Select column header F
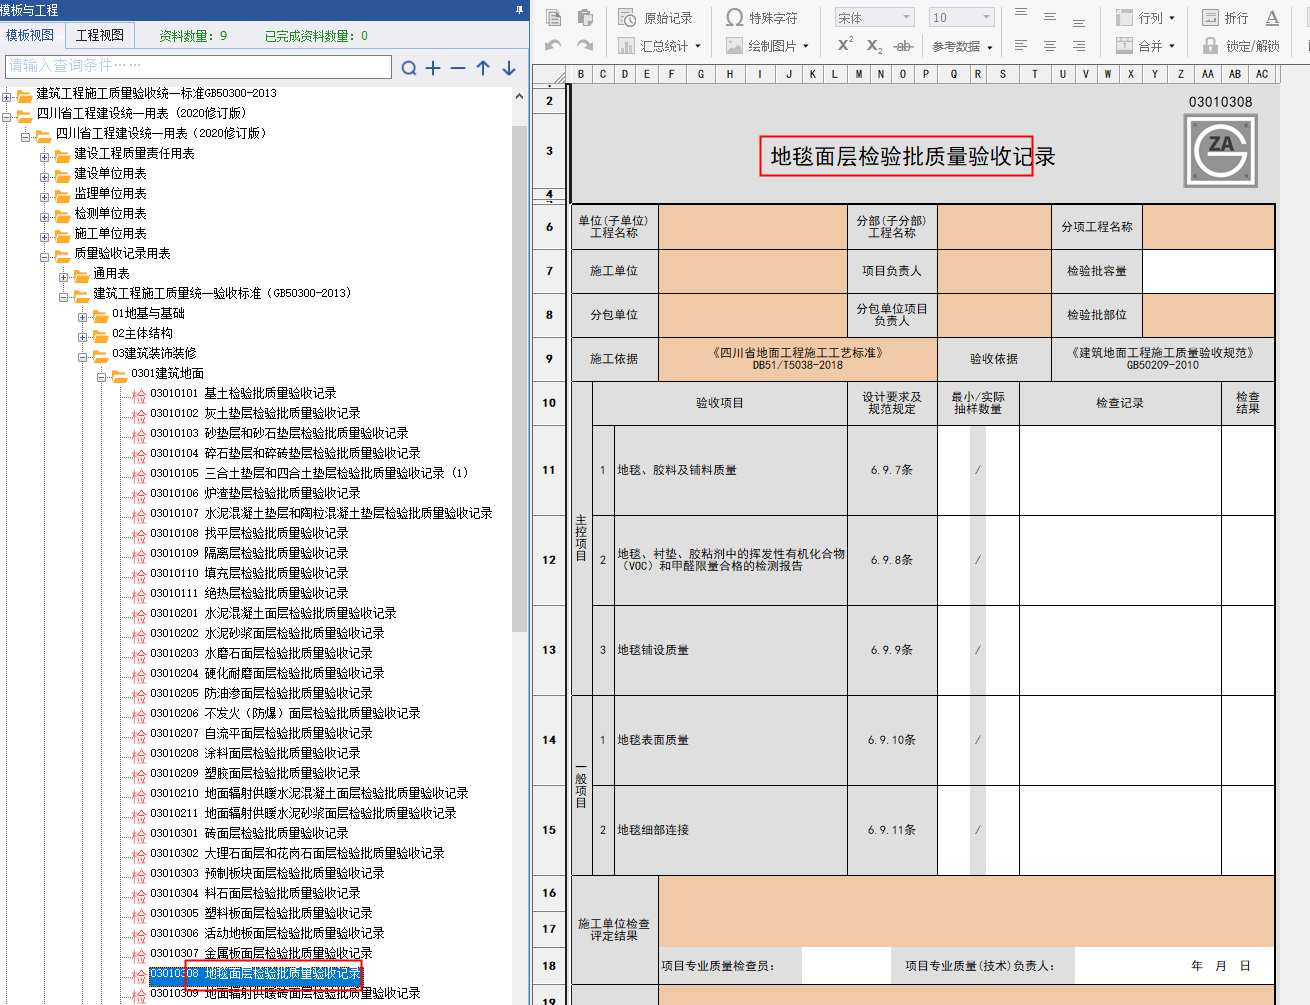The height and width of the screenshot is (1005, 1310). coord(671,74)
